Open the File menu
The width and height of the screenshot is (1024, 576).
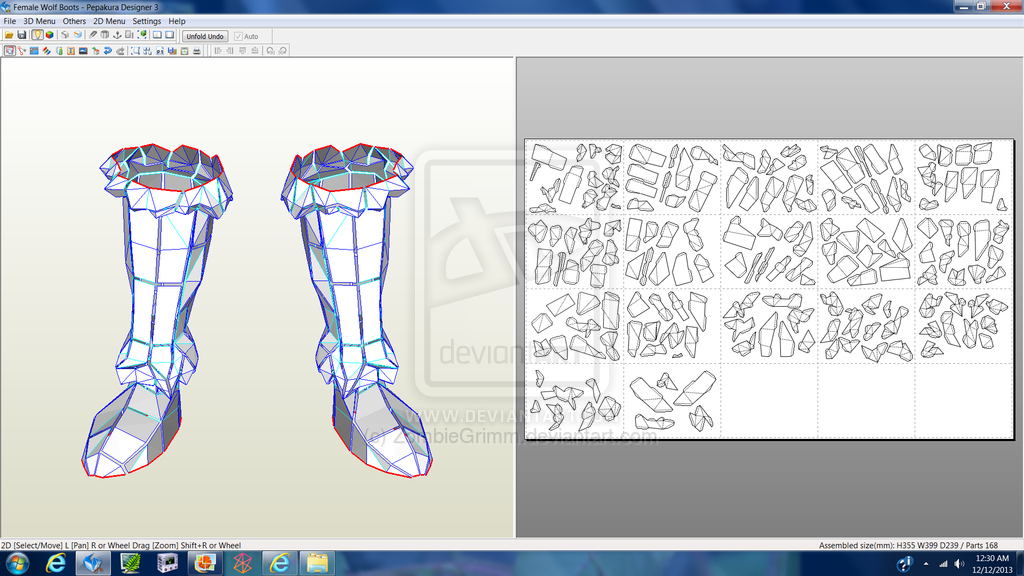tap(10, 21)
